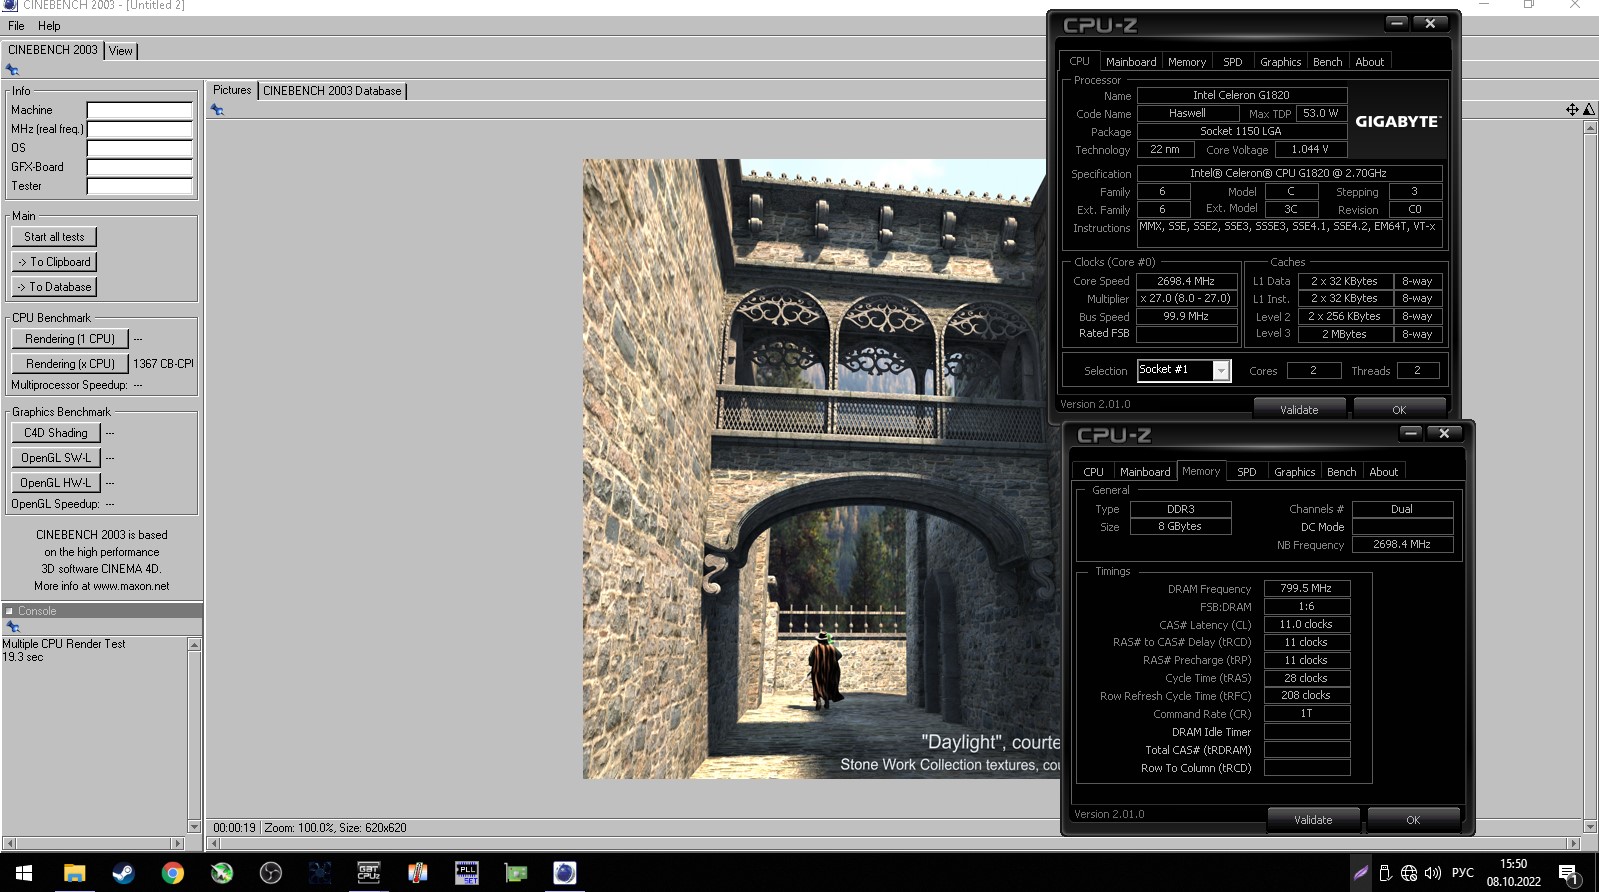Start the OpenGL SW-L test

coord(56,458)
